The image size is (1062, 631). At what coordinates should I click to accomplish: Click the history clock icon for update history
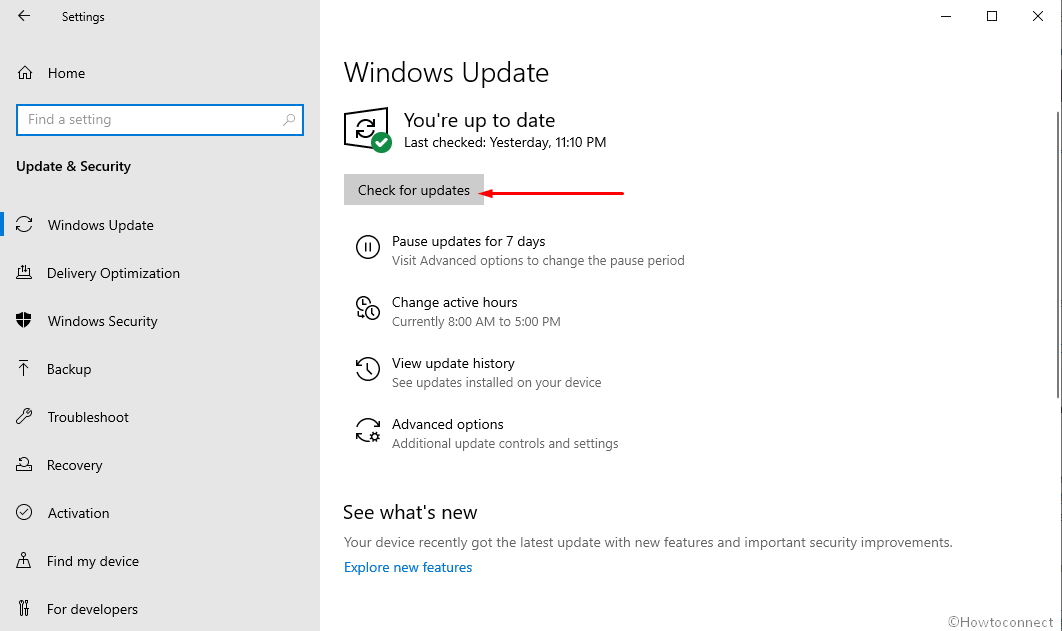(368, 369)
